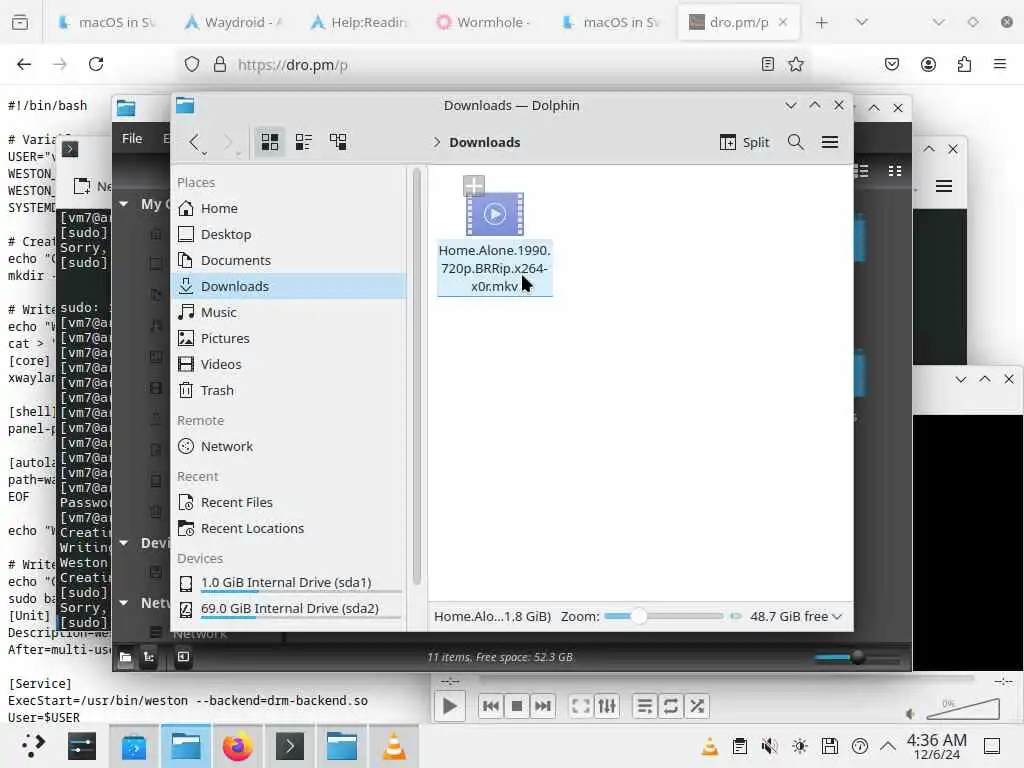Toggle Firefox reader view
The height and width of the screenshot is (768, 1024).
768,64
